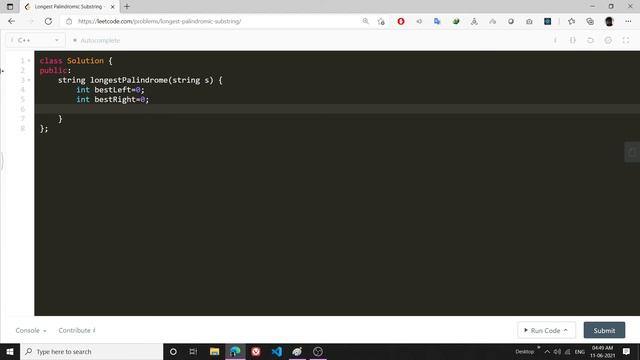Open browser Settings and more menu

[x=628, y=21]
